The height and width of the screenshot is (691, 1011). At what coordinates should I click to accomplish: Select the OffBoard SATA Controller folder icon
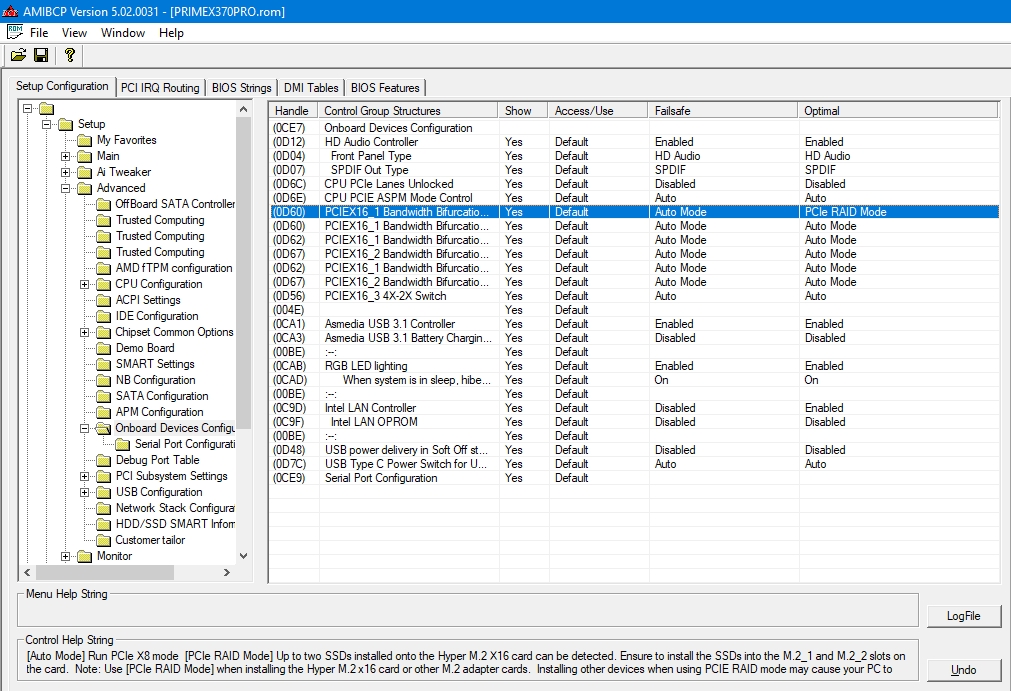pos(103,204)
